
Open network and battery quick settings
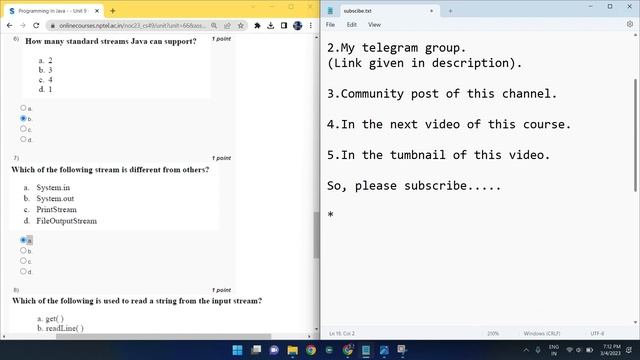pos(580,350)
